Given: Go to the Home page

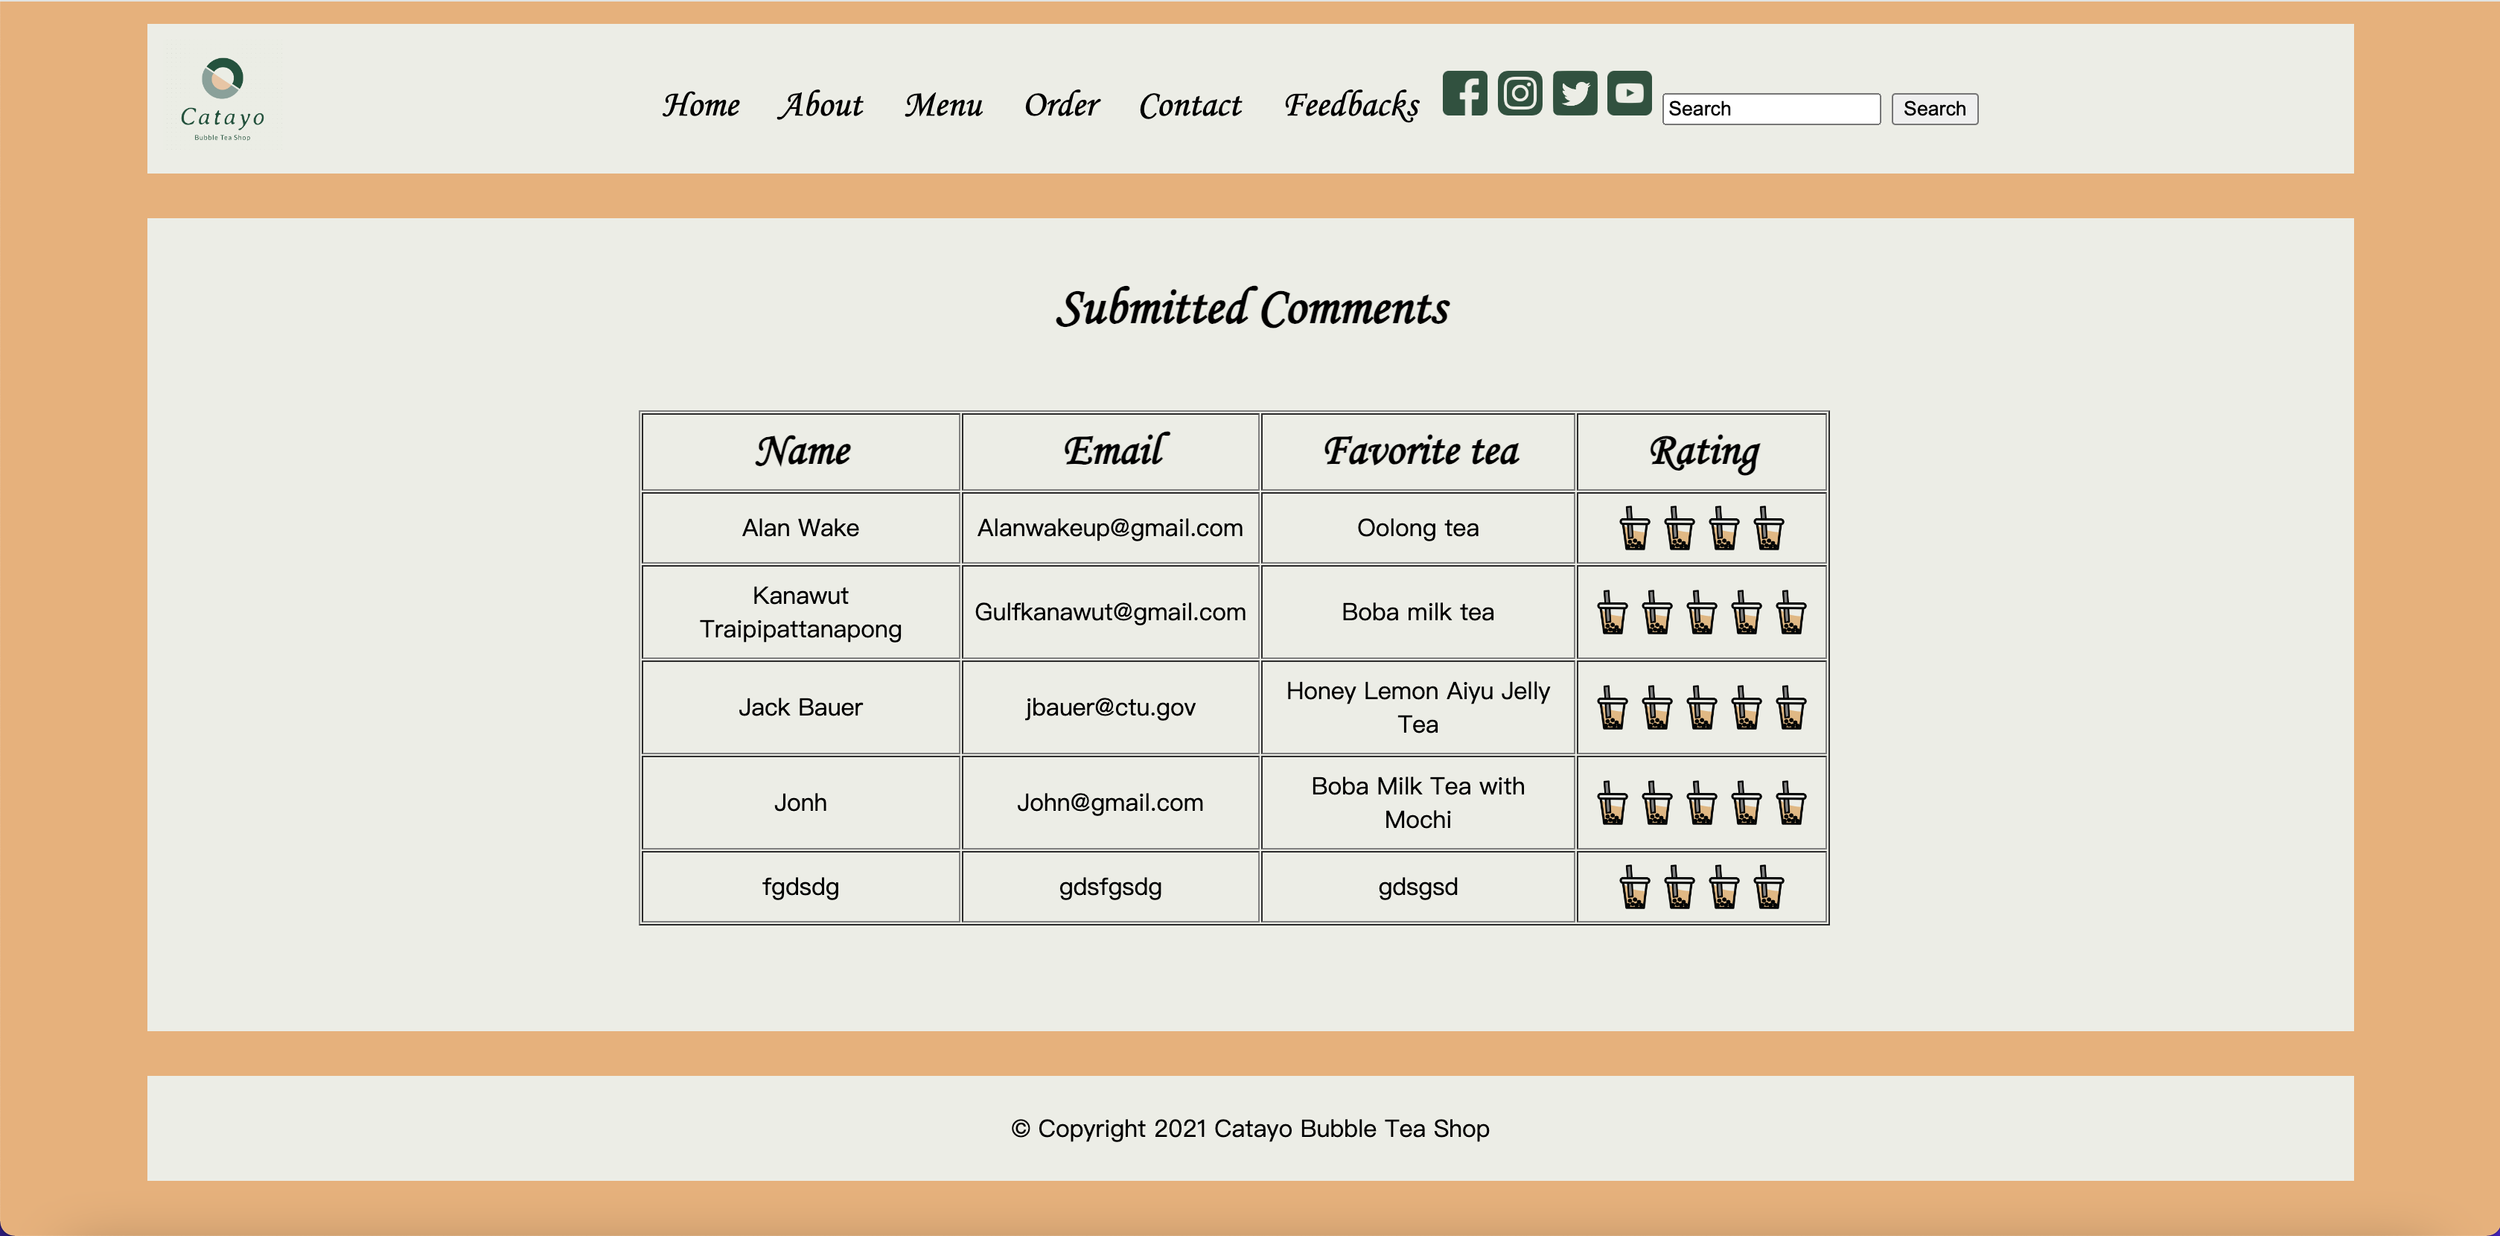Looking at the screenshot, I should [700, 105].
